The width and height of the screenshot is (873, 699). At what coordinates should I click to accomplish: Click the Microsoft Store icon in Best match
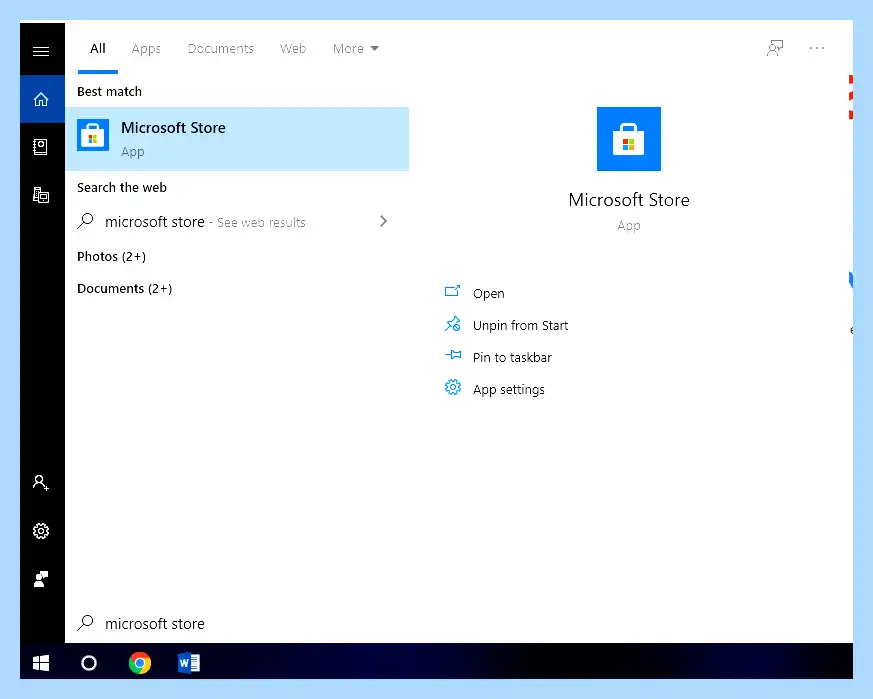point(93,135)
